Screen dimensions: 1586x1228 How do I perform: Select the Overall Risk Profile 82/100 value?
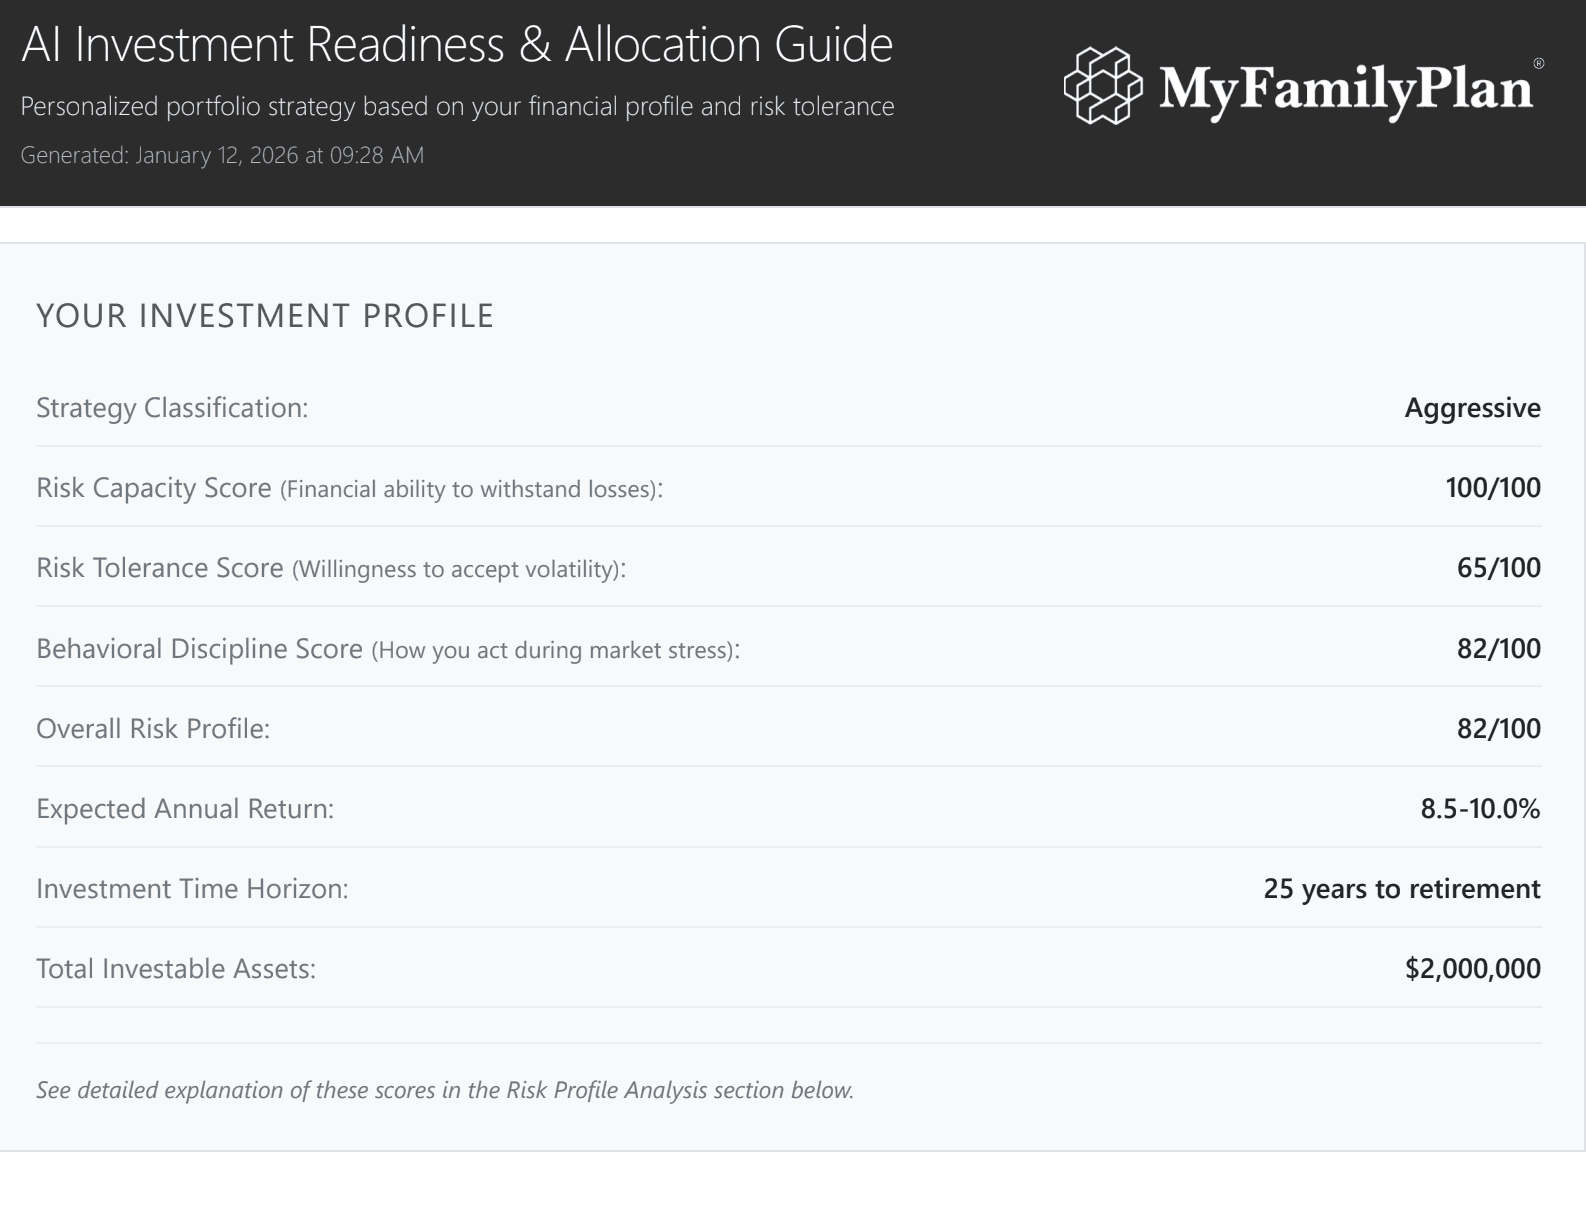pos(1499,729)
